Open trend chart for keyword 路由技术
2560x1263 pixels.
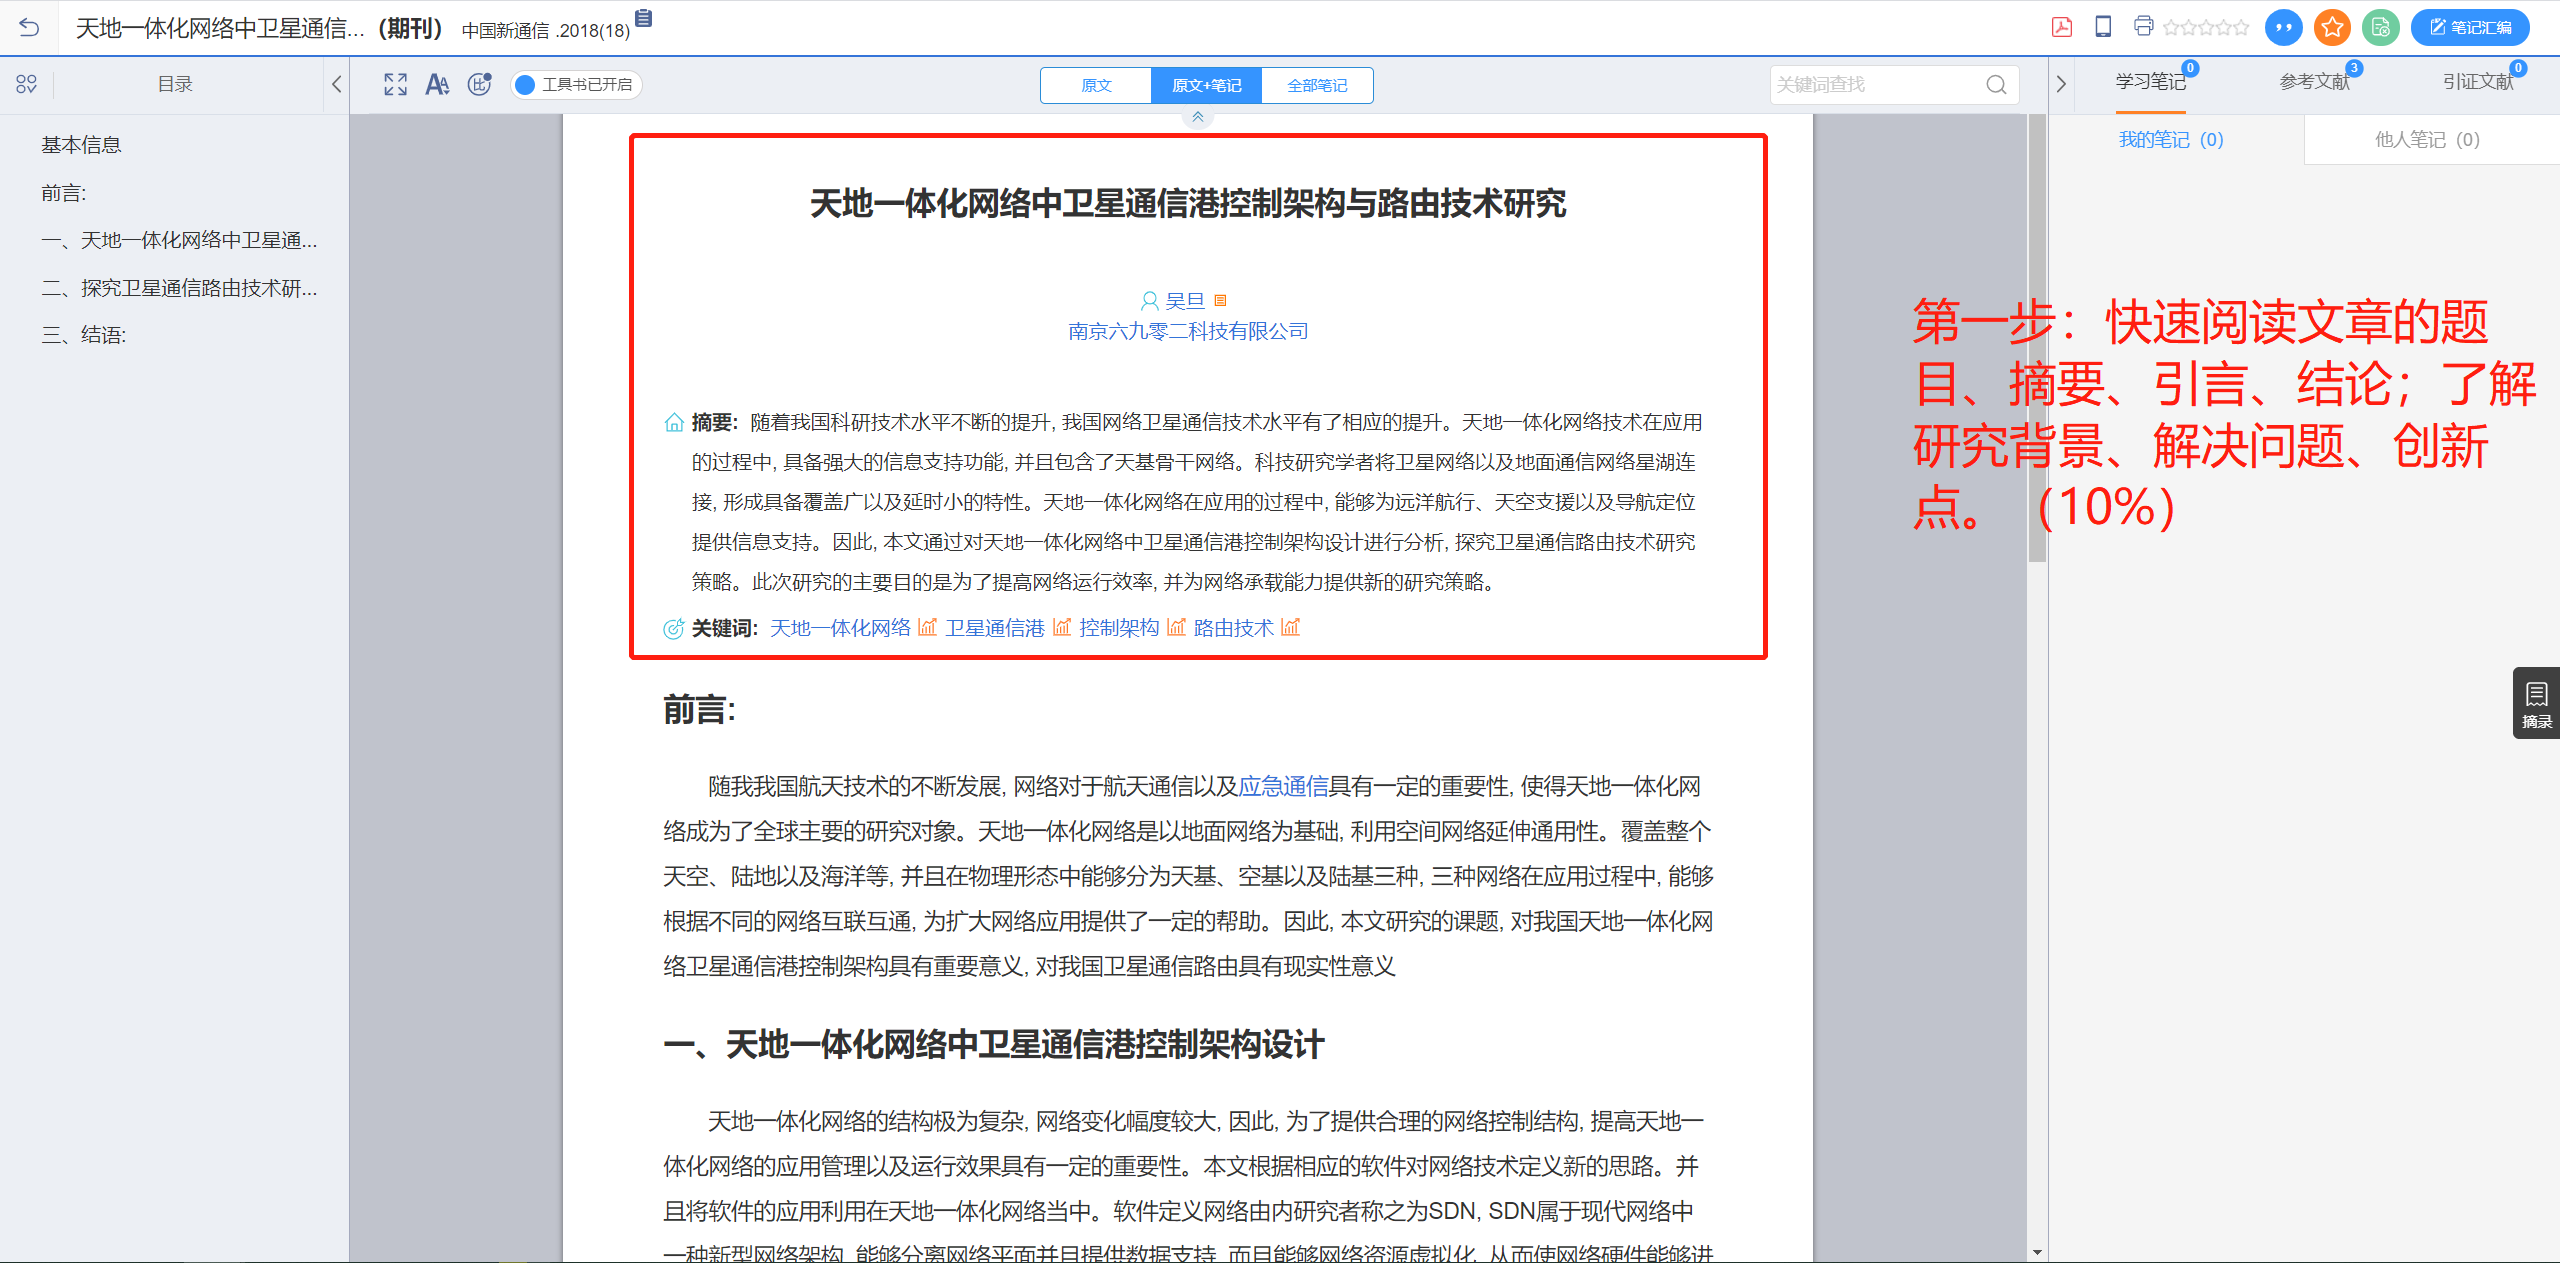(1290, 628)
